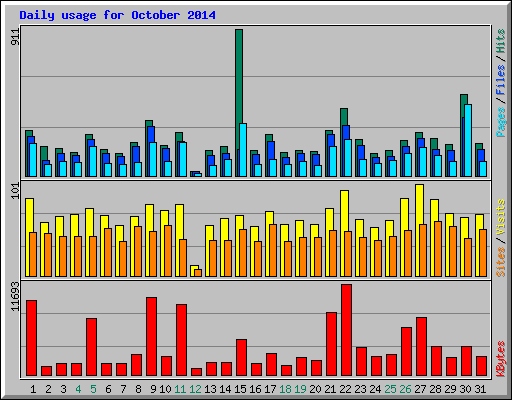Click the orange sites bar for day 28
Image resolution: width=512 pixels, height=400 pixels.
[x=438, y=249]
